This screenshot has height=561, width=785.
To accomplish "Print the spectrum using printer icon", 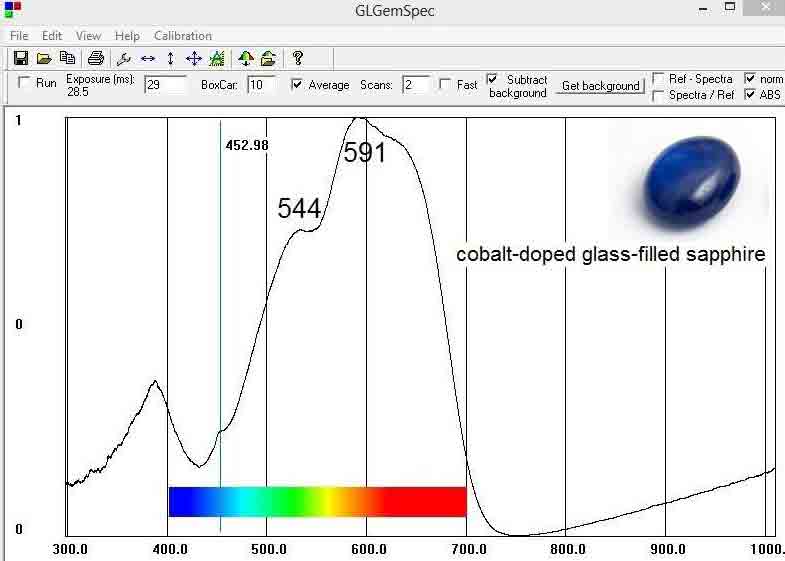I will tap(96, 58).
